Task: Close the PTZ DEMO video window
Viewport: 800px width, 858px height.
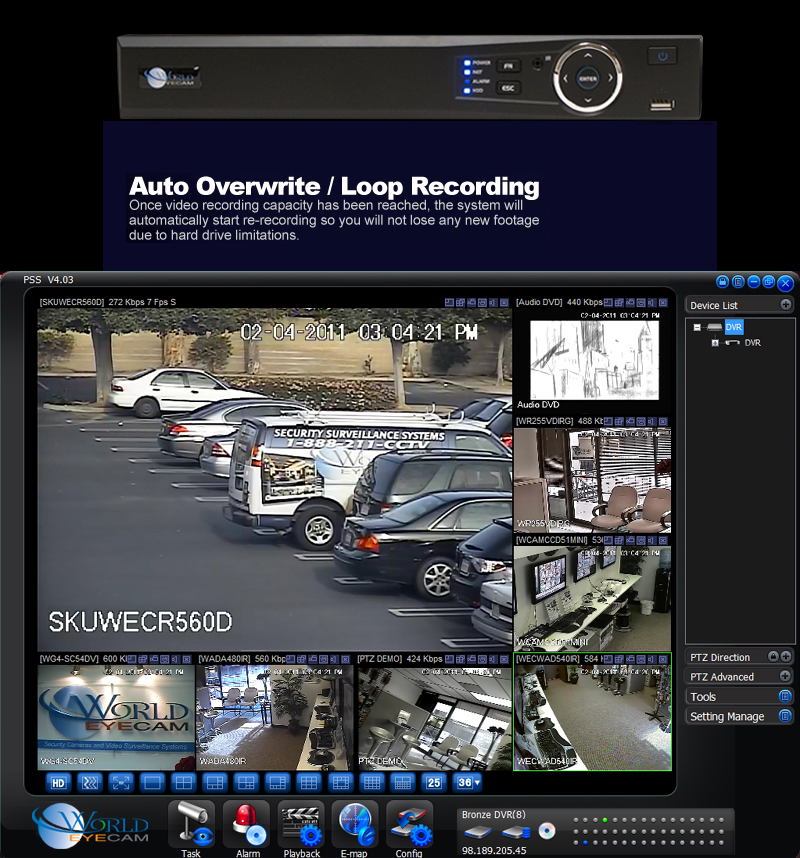Action: coord(505,659)
